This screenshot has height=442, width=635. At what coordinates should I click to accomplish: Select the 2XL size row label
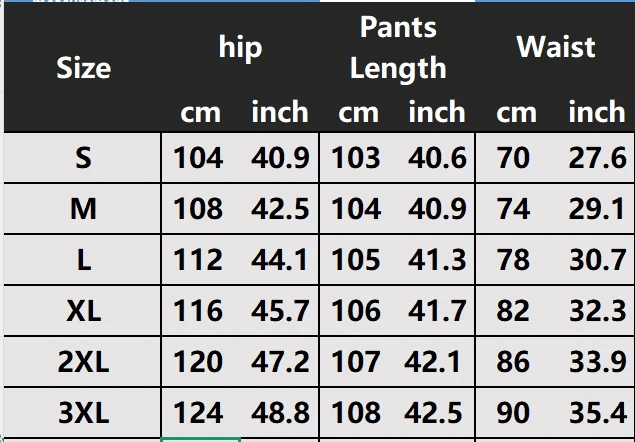[x=83, y=362]
